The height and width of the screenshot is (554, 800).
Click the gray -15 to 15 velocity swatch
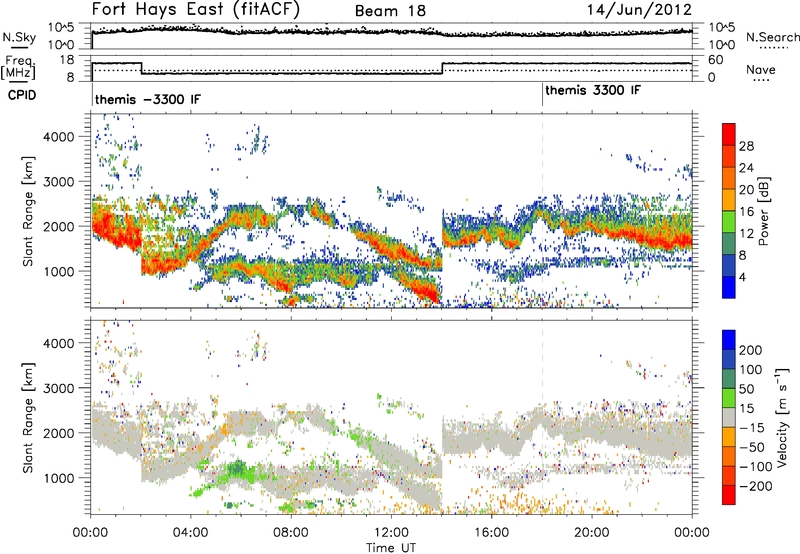point(729,417)
